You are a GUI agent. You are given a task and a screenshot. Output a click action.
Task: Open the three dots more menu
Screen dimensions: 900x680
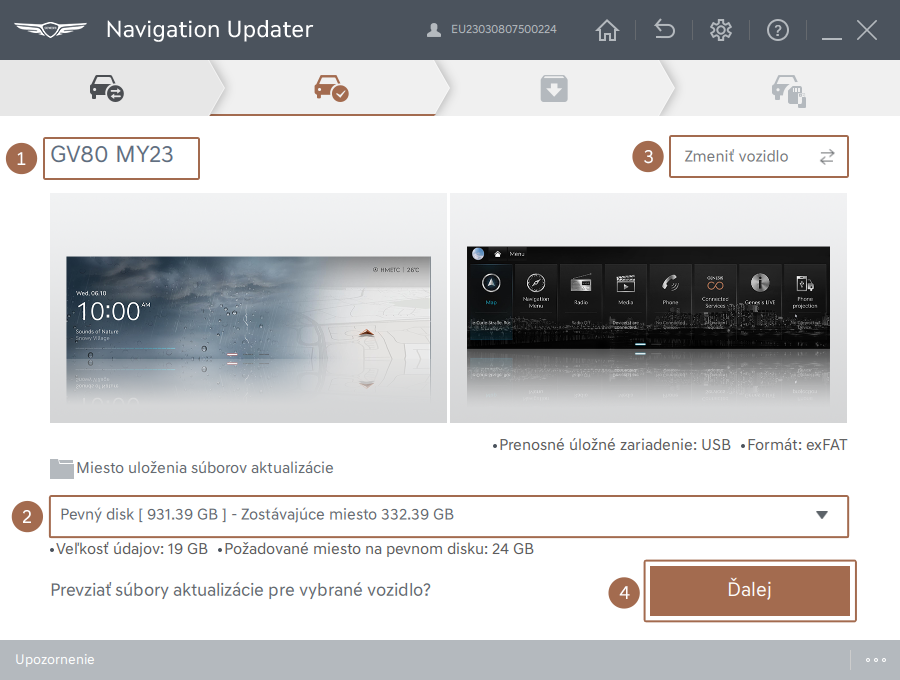point(876,660)
